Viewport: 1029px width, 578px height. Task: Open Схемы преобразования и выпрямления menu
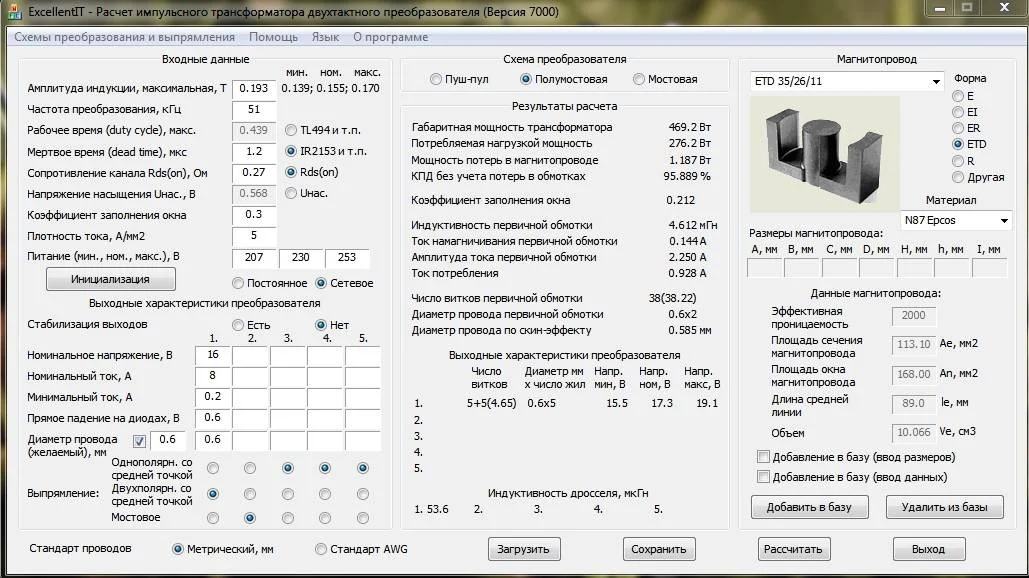(x=124, y=37)
